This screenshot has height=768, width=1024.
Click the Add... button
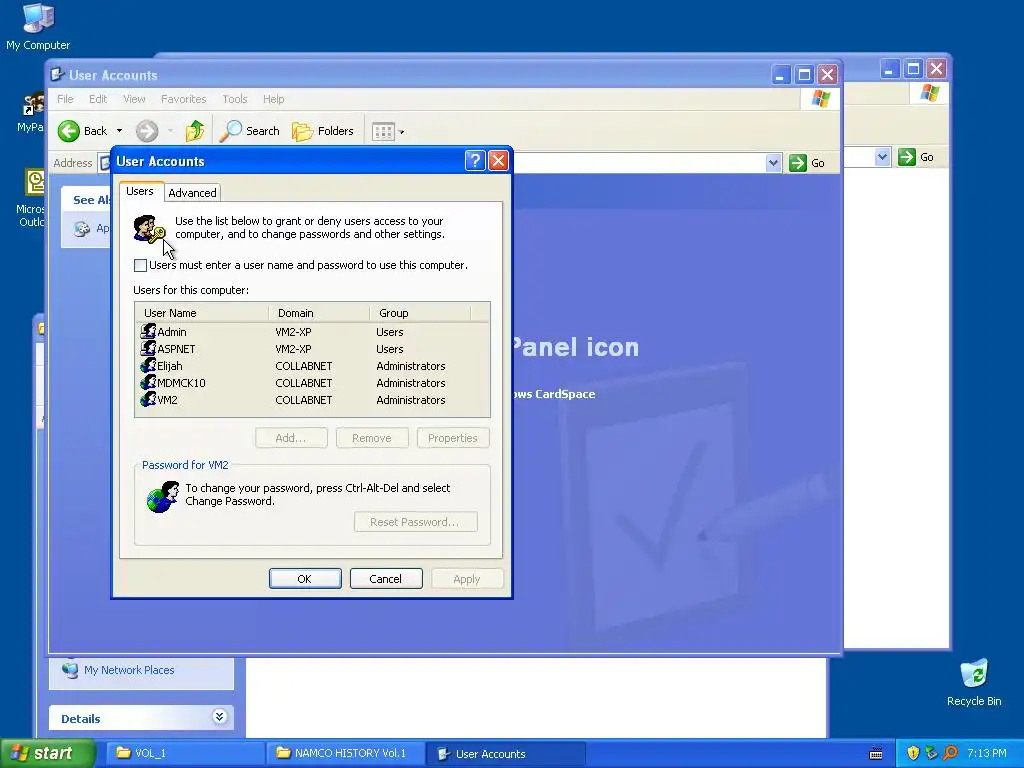pyautogui.click(x=291, y=438)
